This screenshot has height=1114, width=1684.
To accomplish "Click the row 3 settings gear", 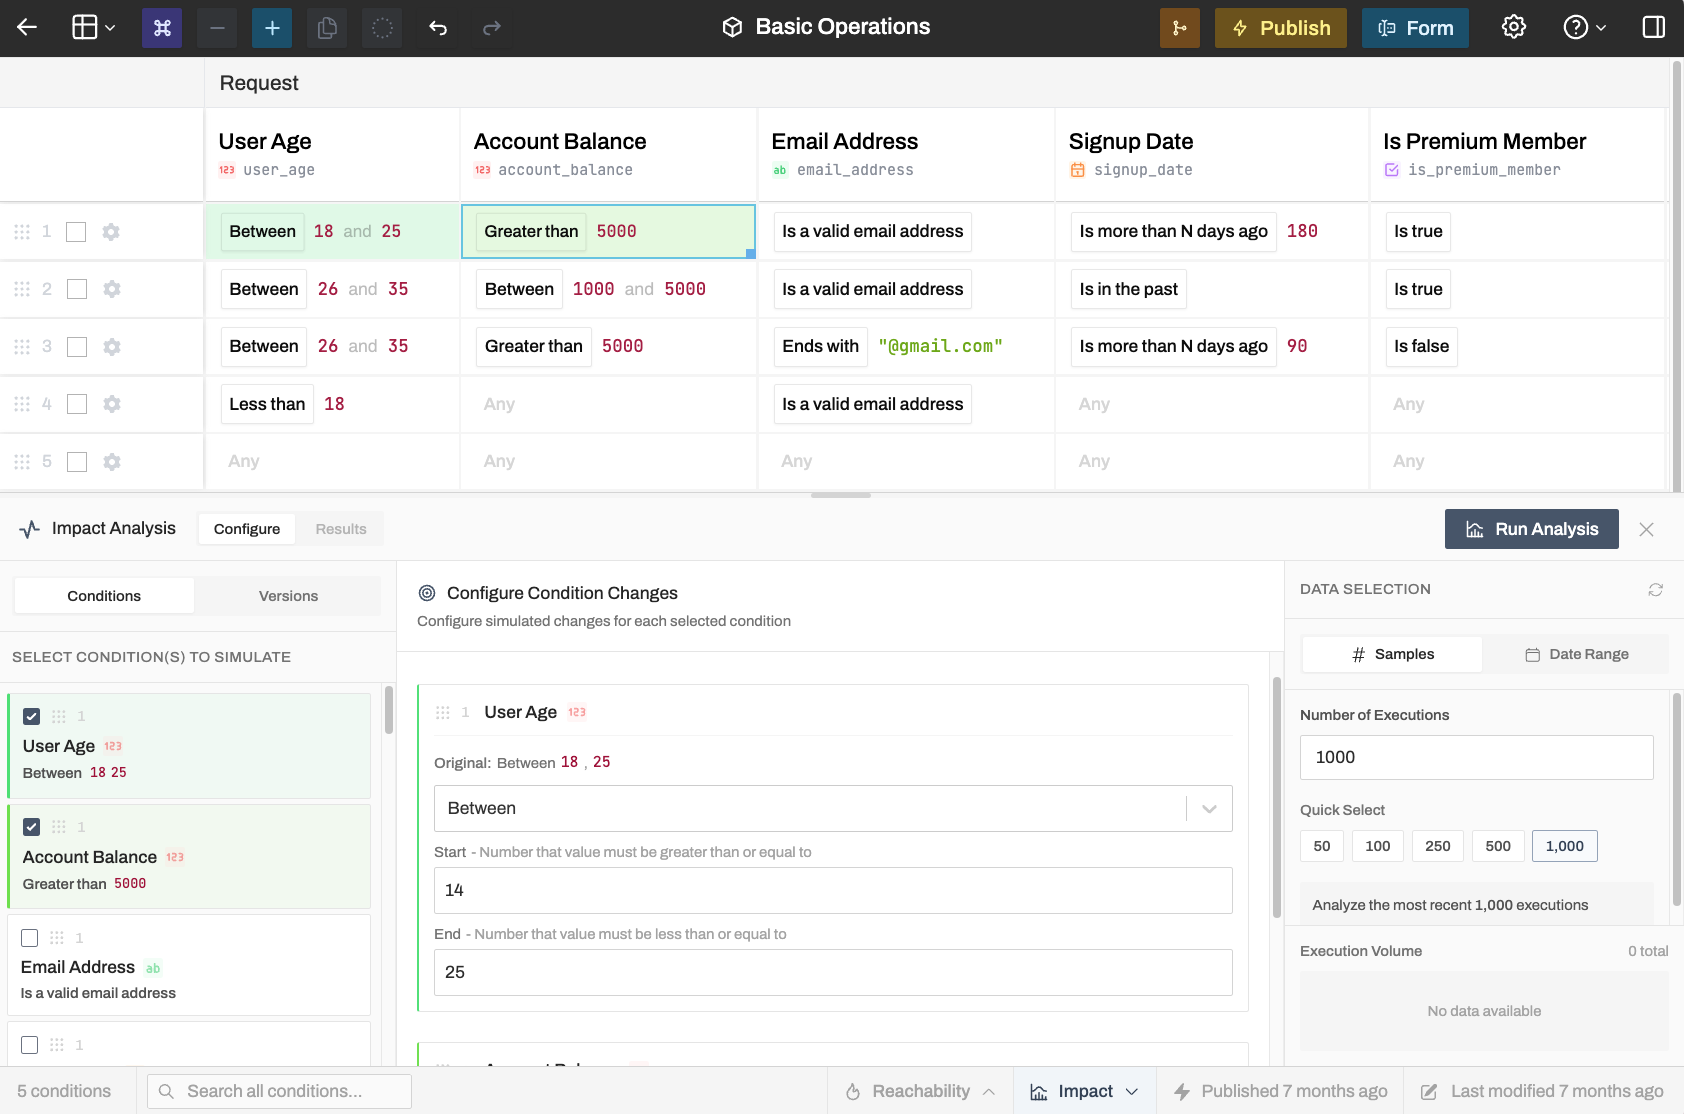I will coord(112,347).
